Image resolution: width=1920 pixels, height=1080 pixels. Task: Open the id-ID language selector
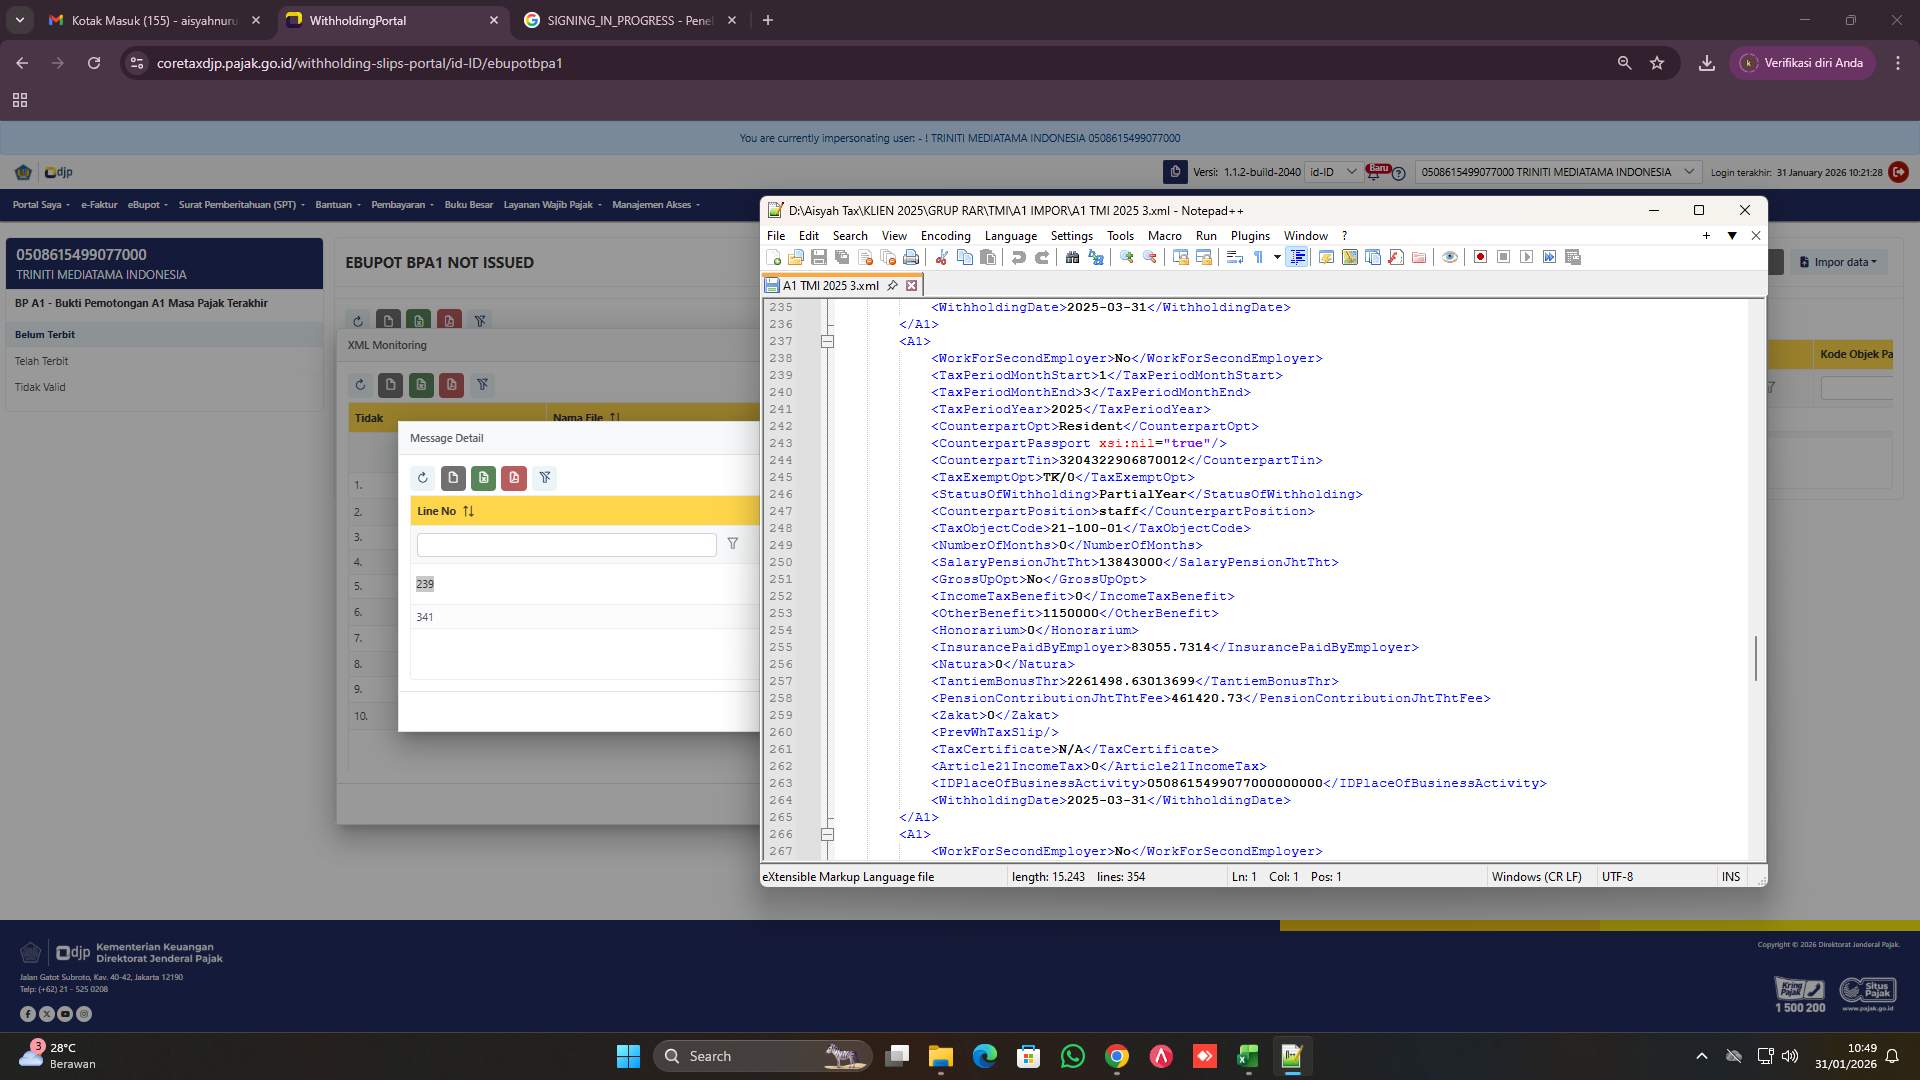pos(1332,172)
